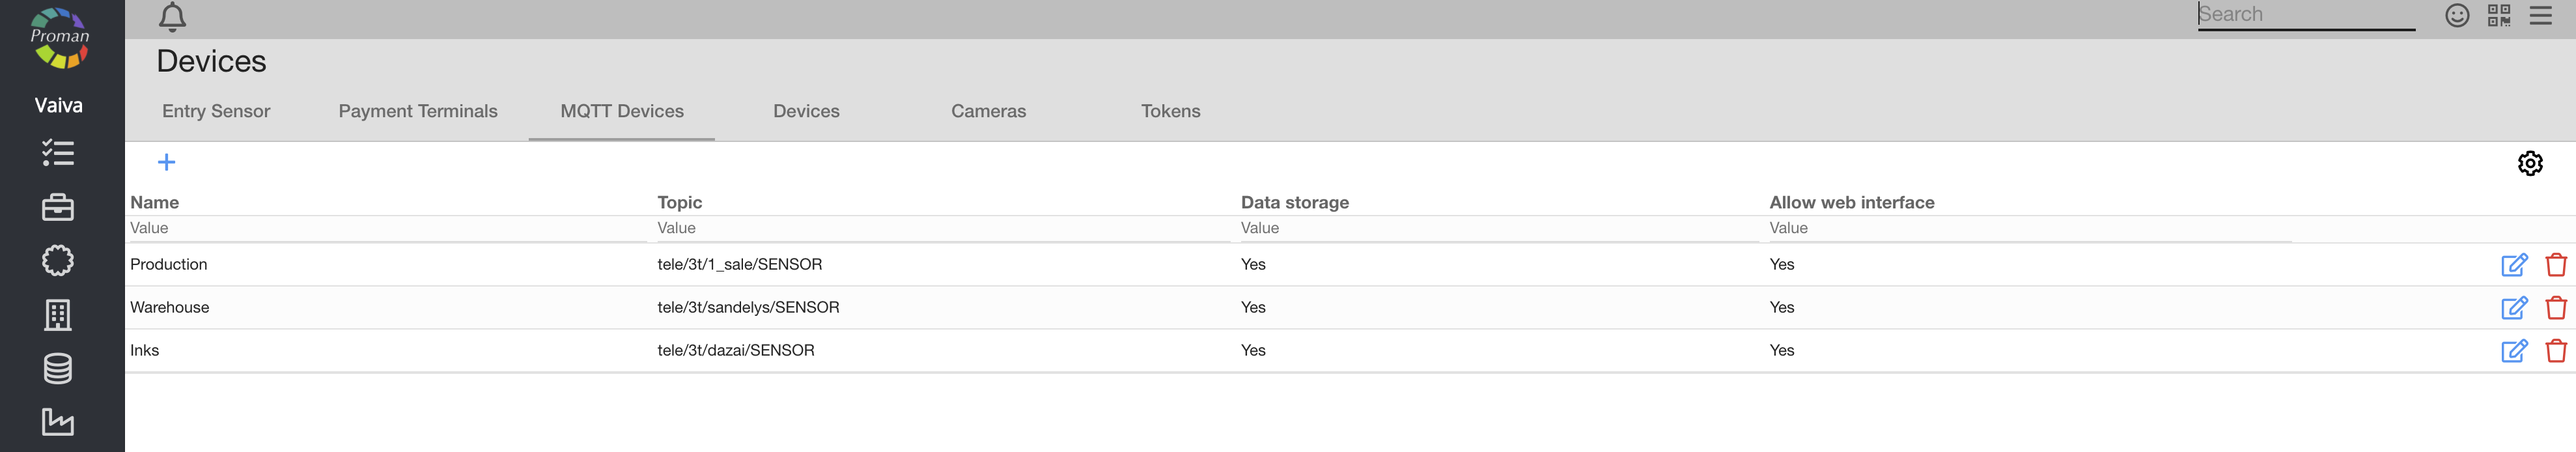Open table settings gear icon
This screenshot has height=452, width=2576.
tap(2529, 163)
